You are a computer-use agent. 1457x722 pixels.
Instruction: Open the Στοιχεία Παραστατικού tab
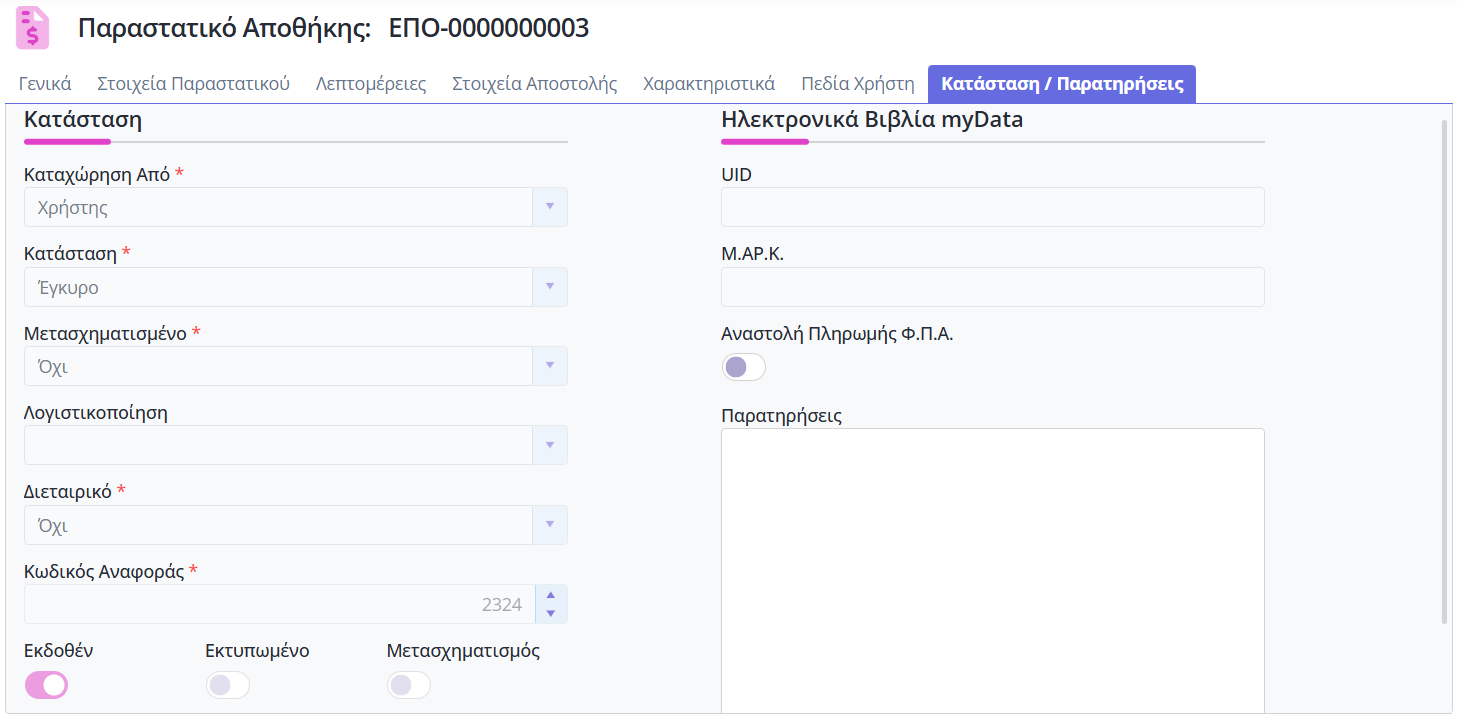tap(193, 84)
